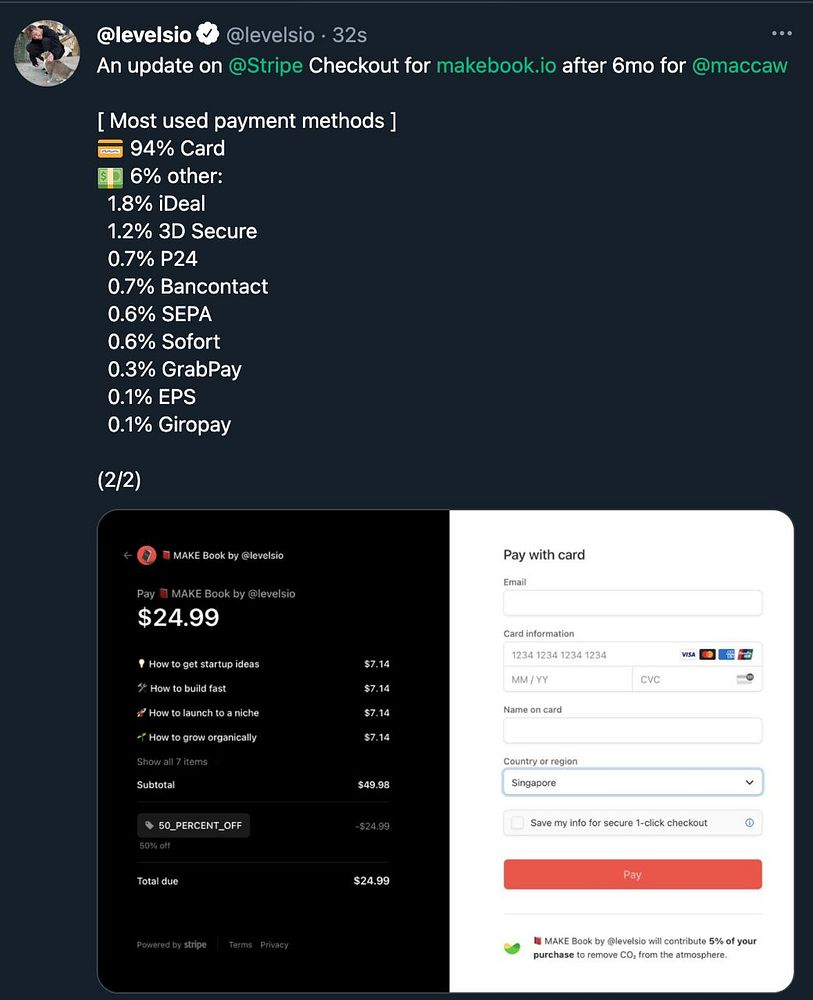Click the Visa card brand icon

click(x=688, y=654)
